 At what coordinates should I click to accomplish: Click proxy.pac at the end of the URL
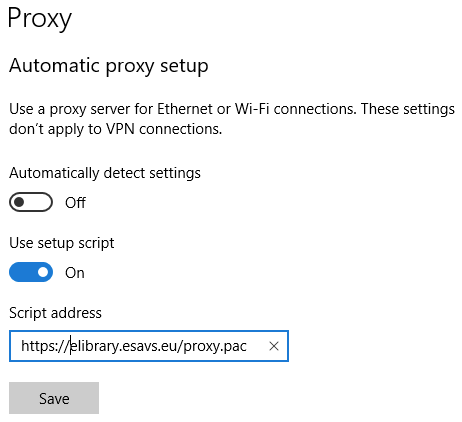215,346
